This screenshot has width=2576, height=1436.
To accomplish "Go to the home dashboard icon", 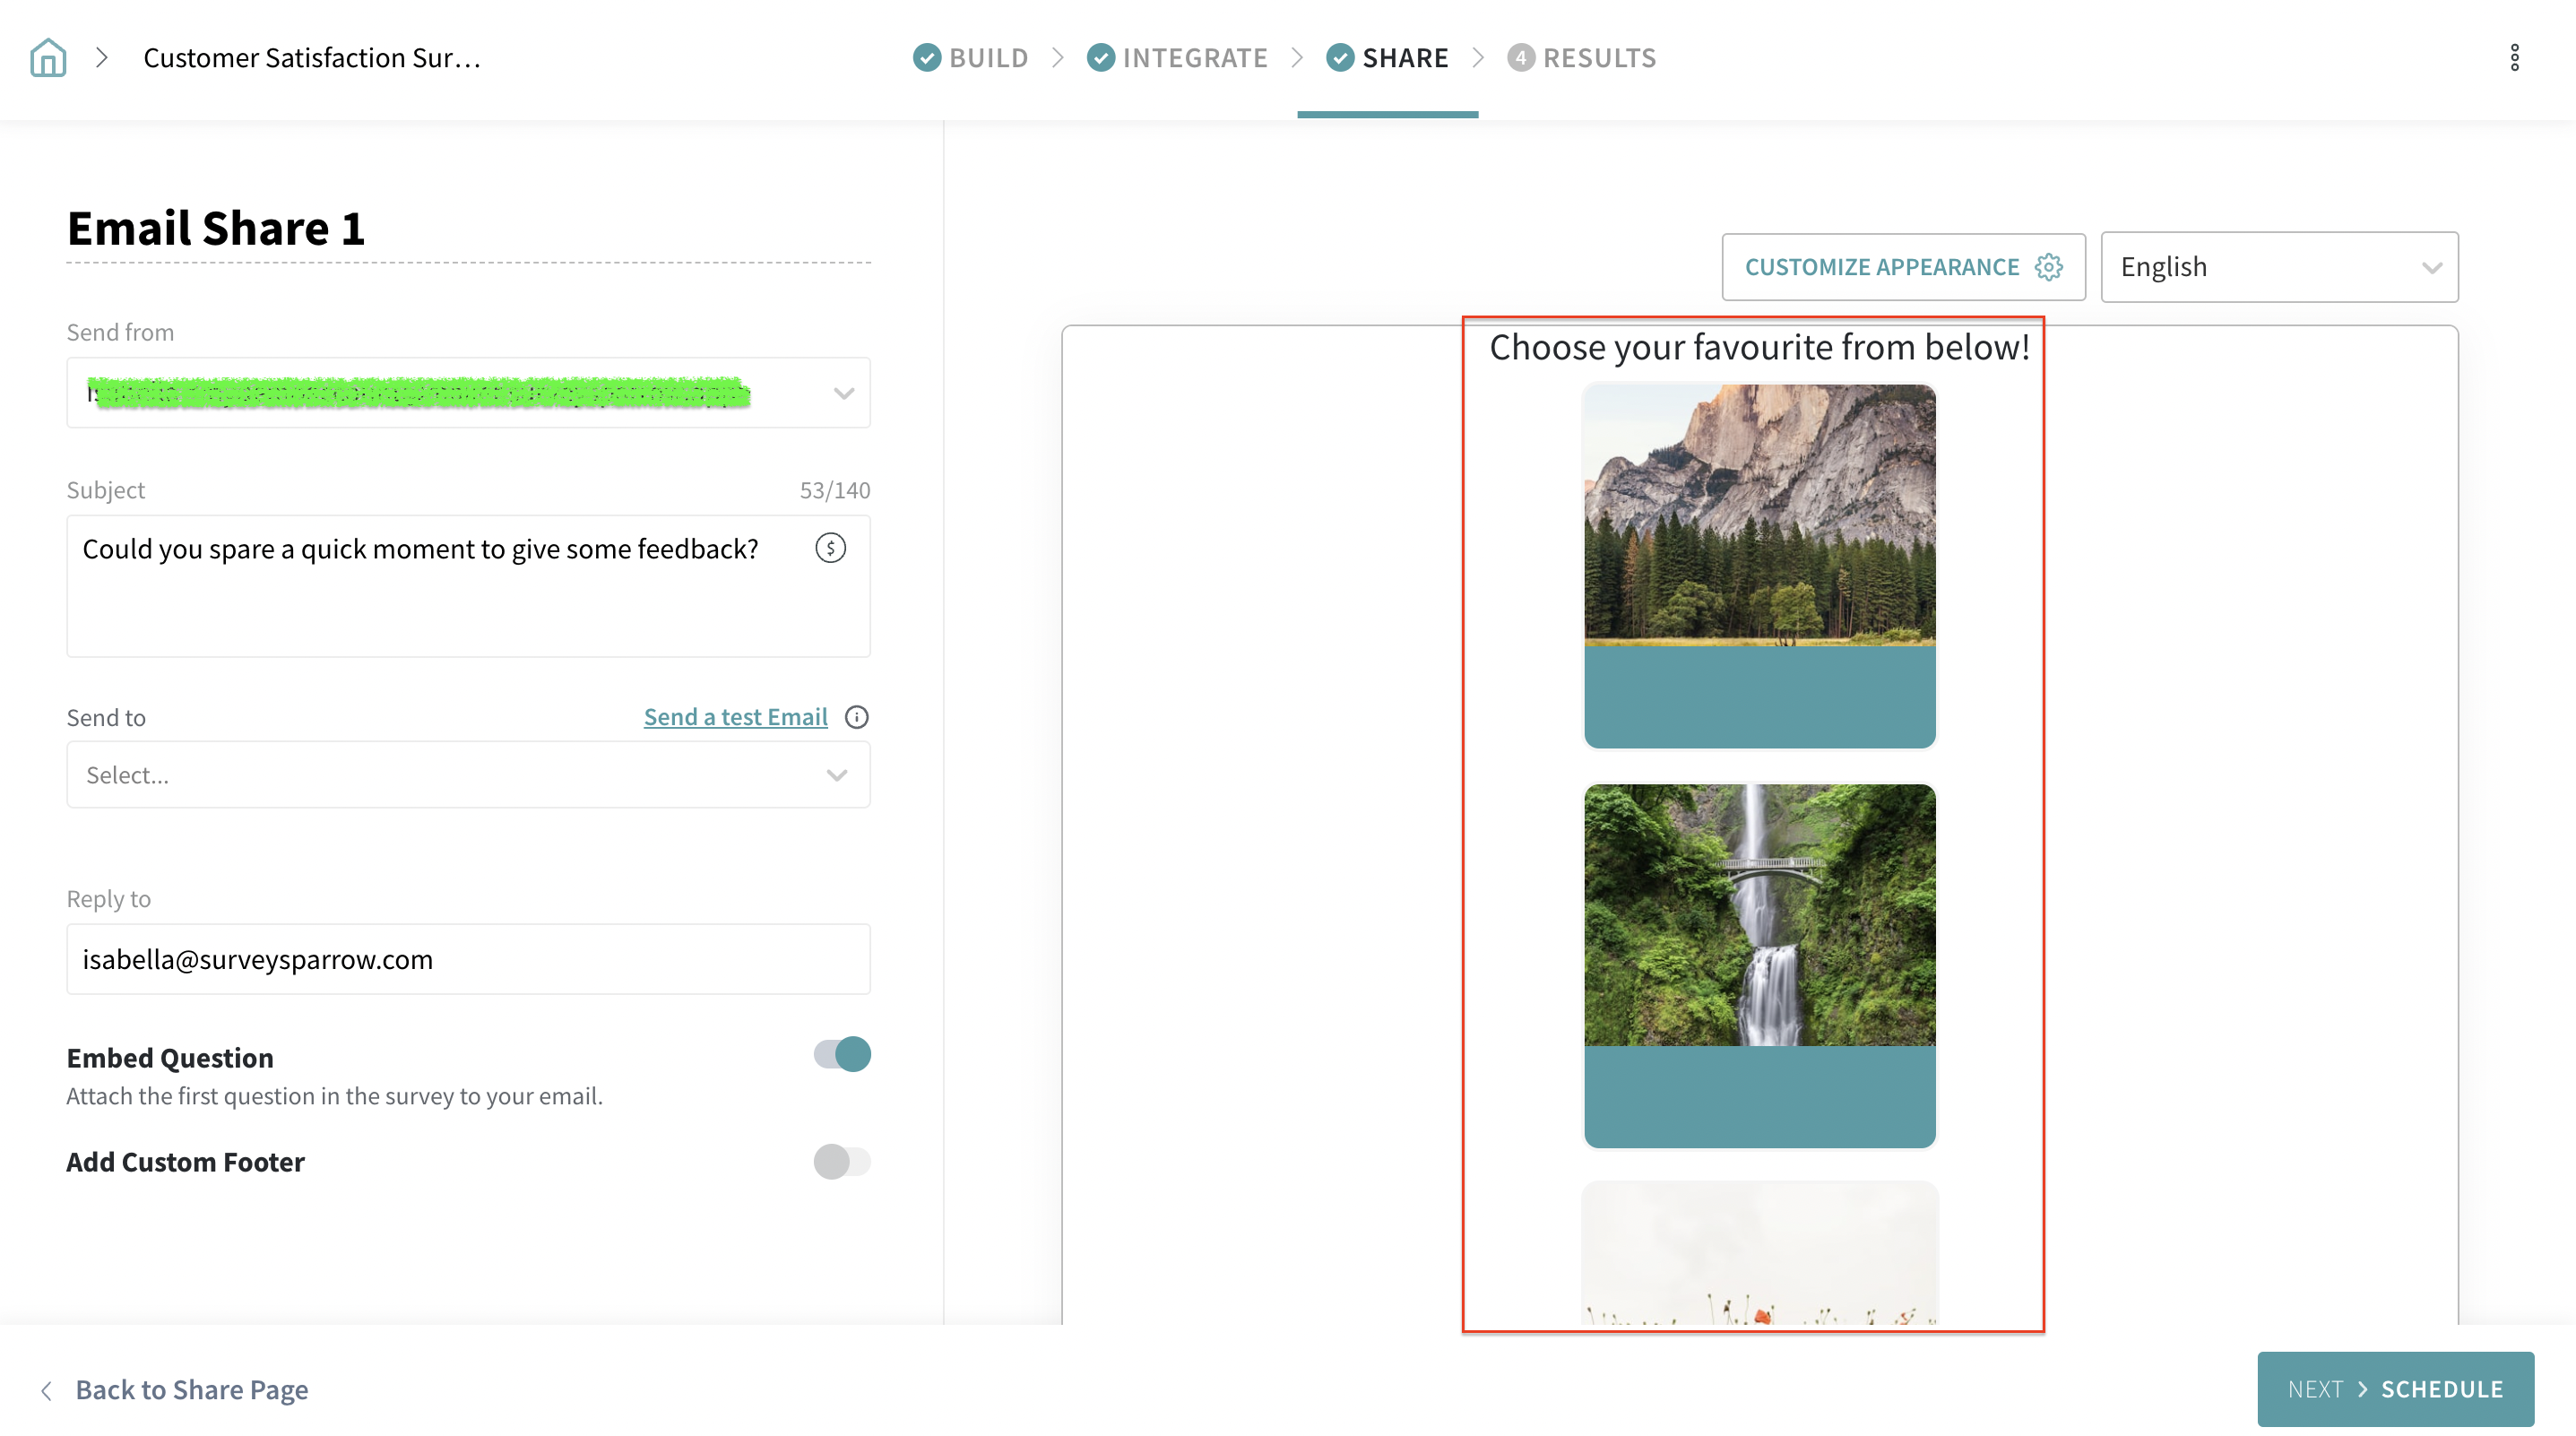I will 48,58.
